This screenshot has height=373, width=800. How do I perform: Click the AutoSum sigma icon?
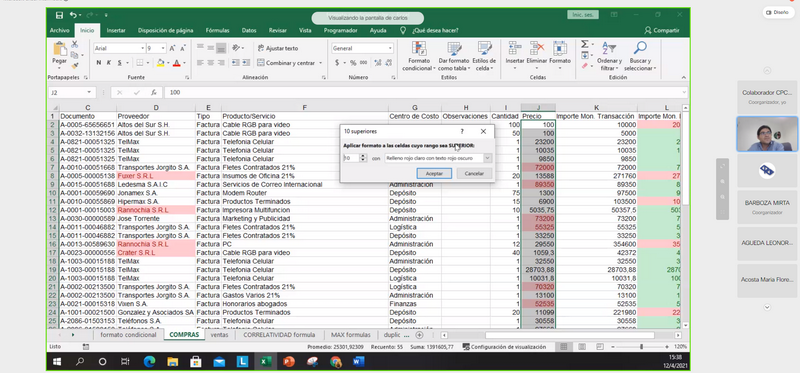point(585,44)
